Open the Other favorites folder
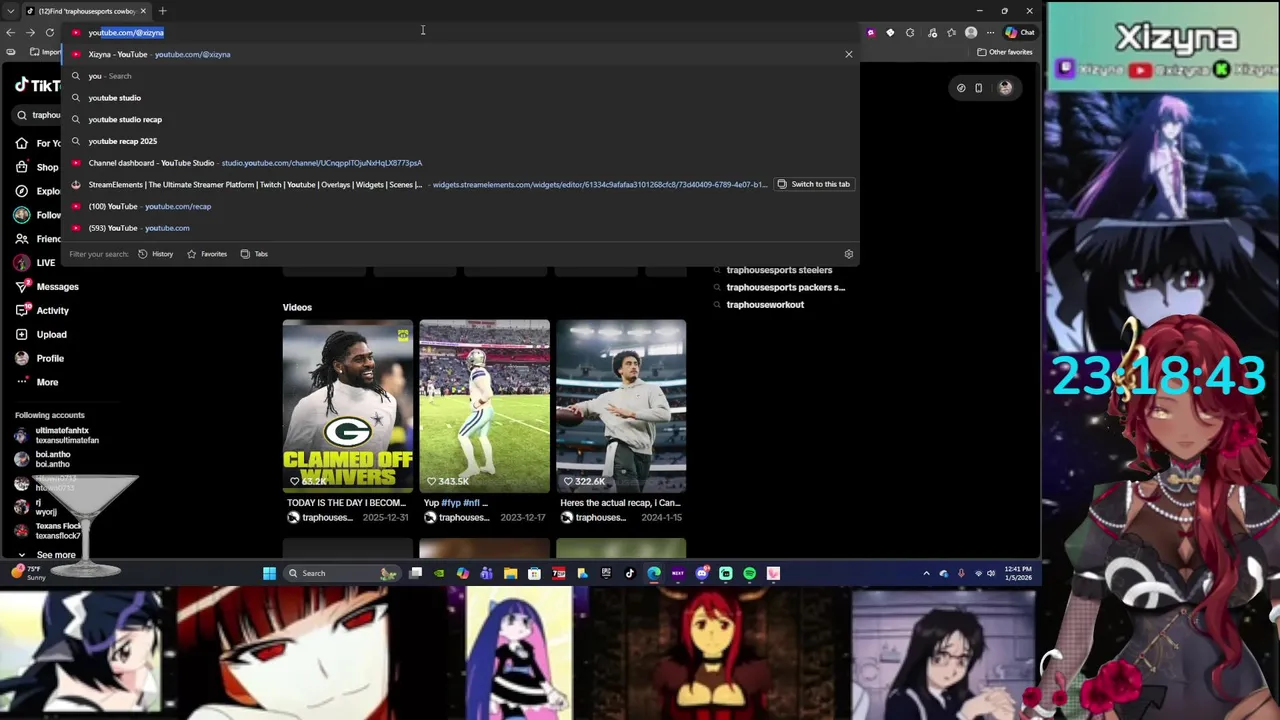 (x=1005, y=52)
